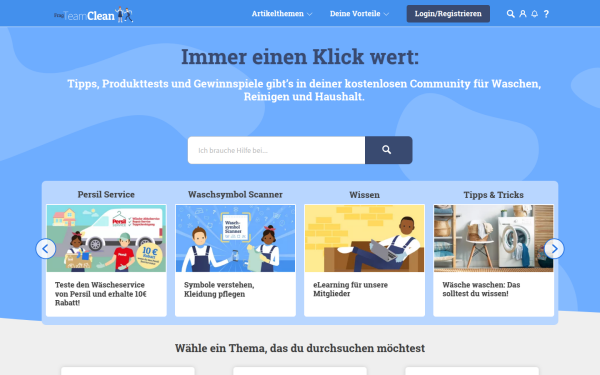Click the Login/Registrieren button
This screenshot has width=600, height=375.
click(x=448, y=14)
